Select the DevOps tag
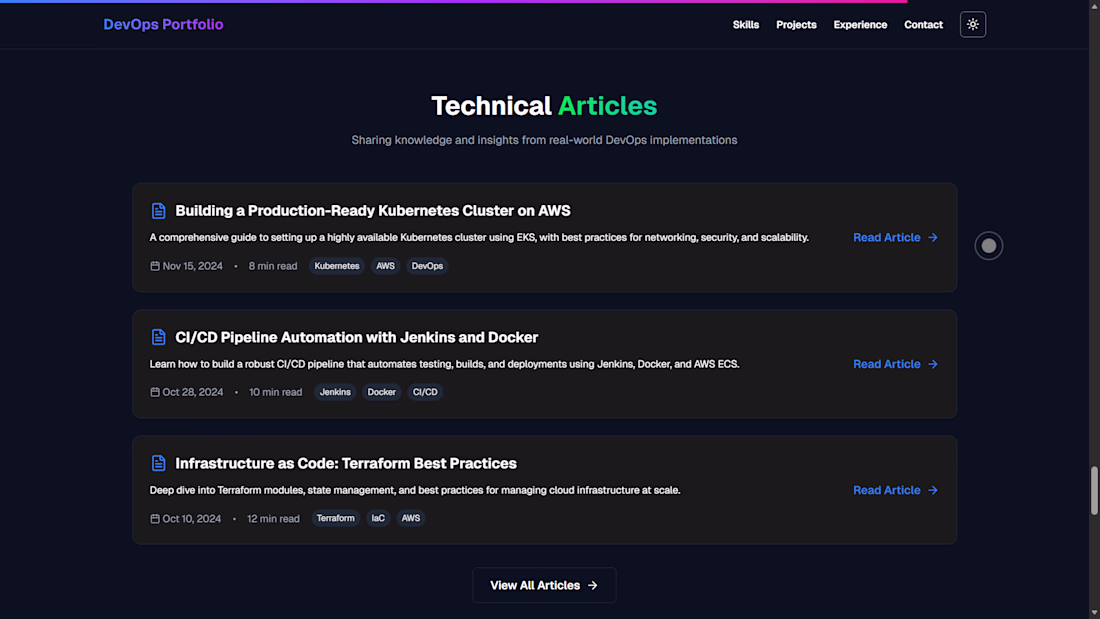 pos(427,266)
